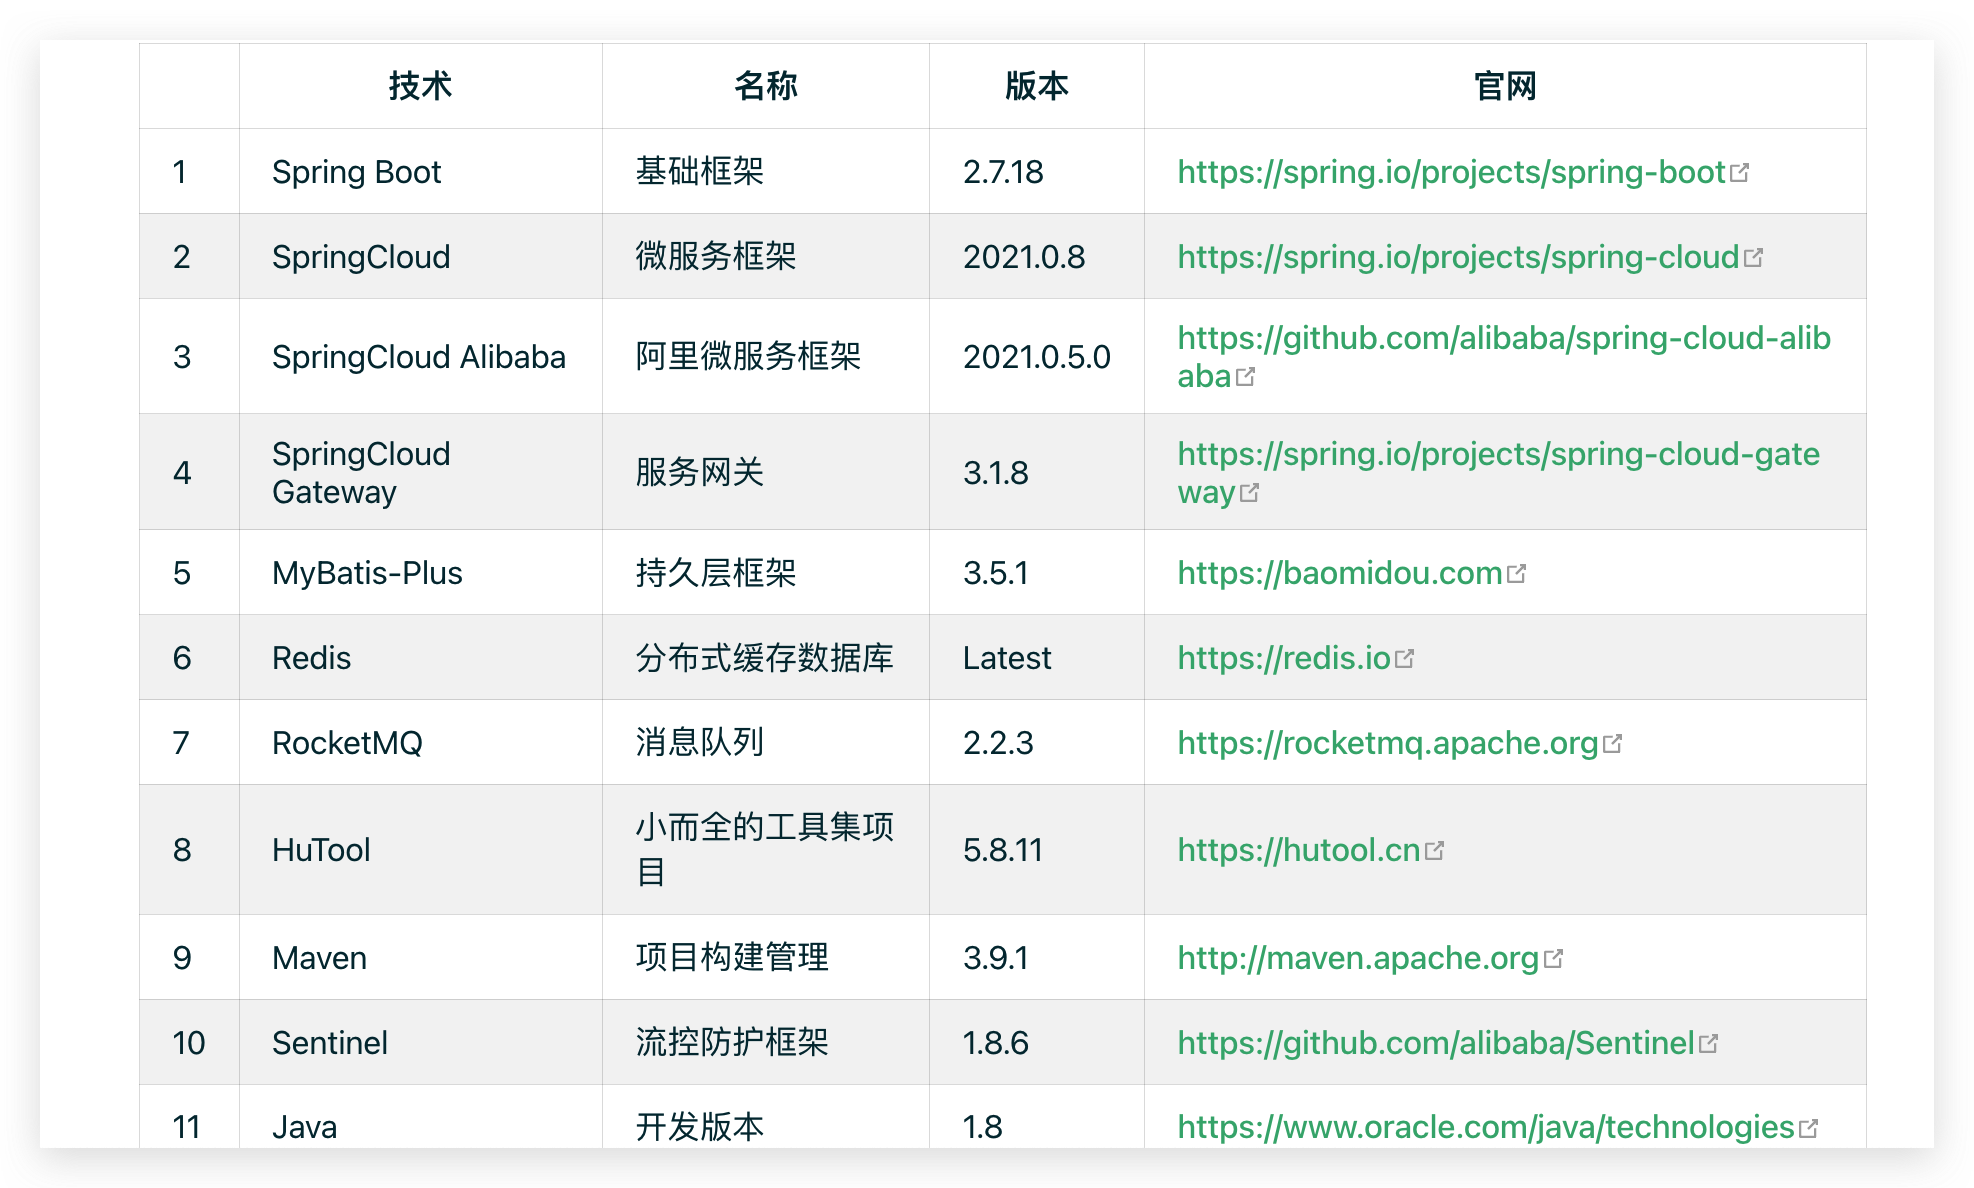Click external-link icon after rocketmq.apache.org
The image size is (1974, 1188).
pos(1612,743)
